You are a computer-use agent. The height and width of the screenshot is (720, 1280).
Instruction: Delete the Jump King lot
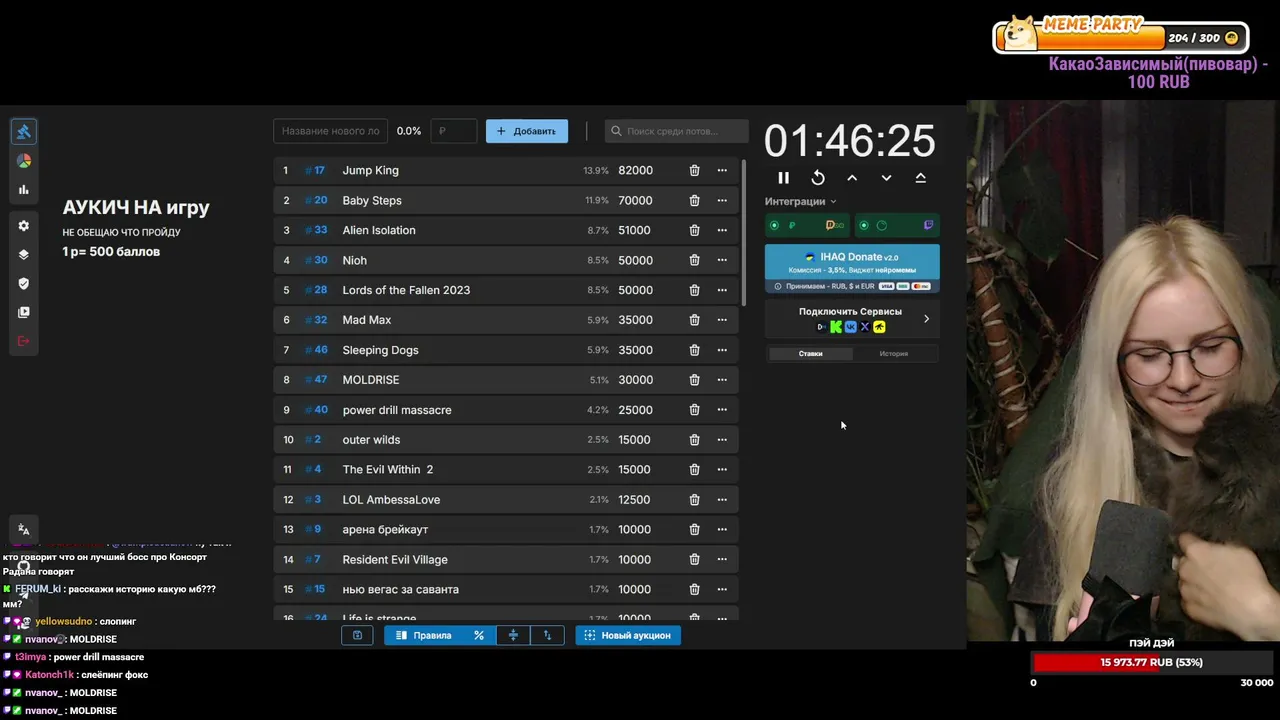point(694,170)
